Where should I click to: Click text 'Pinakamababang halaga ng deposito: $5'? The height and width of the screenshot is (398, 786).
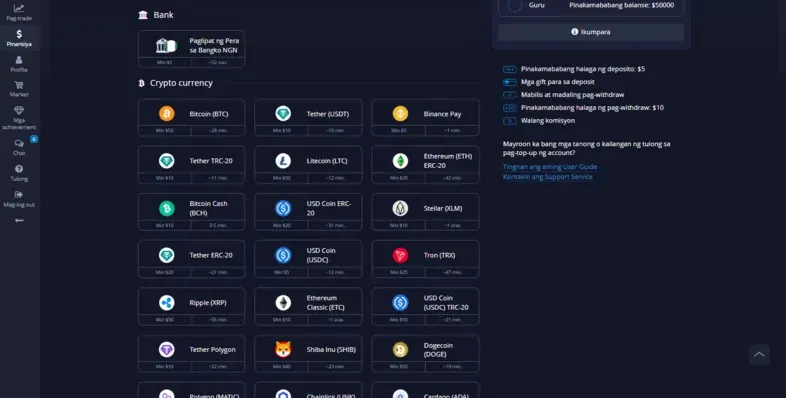tap(583, 69)
